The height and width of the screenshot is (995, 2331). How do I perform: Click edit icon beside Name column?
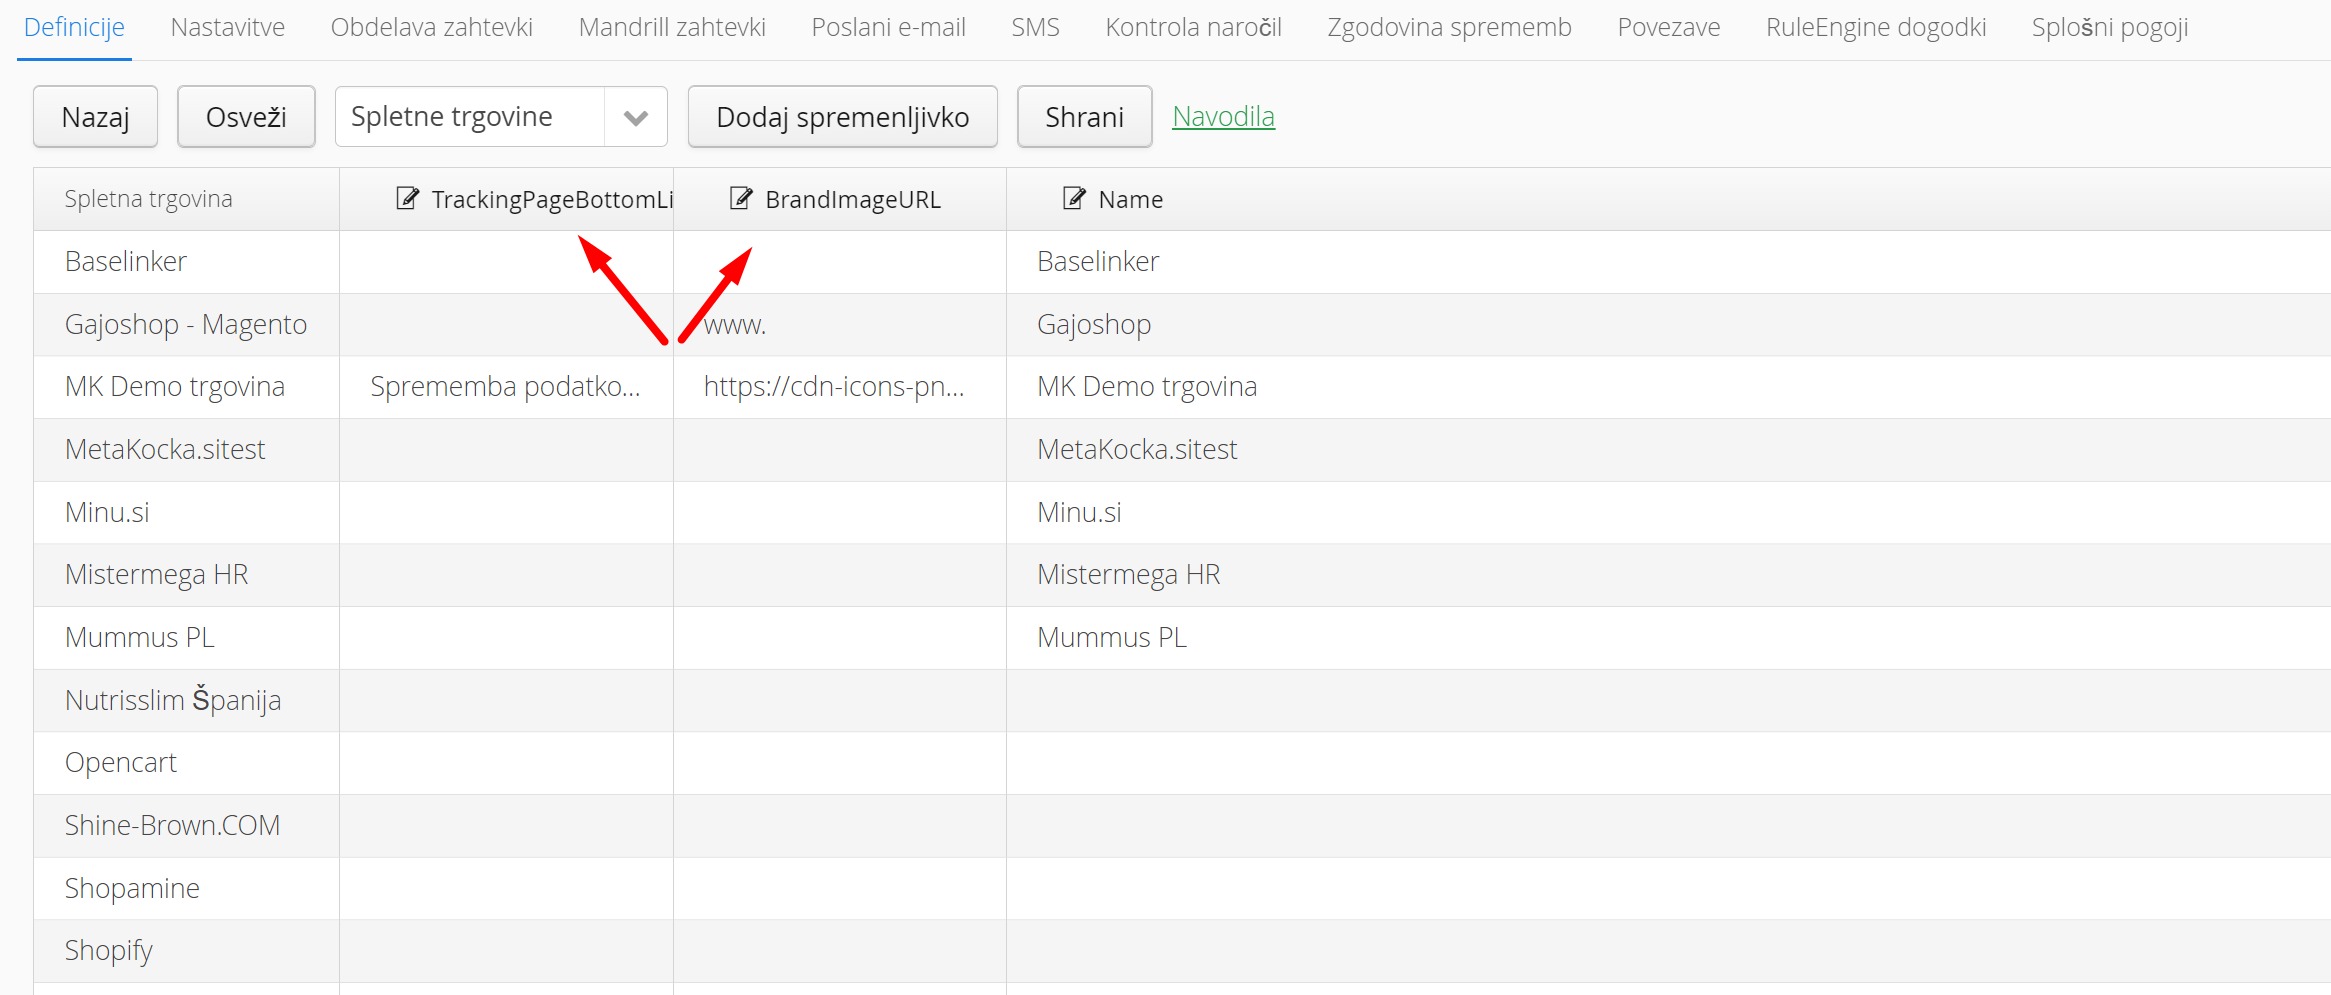pos(1074,198)
